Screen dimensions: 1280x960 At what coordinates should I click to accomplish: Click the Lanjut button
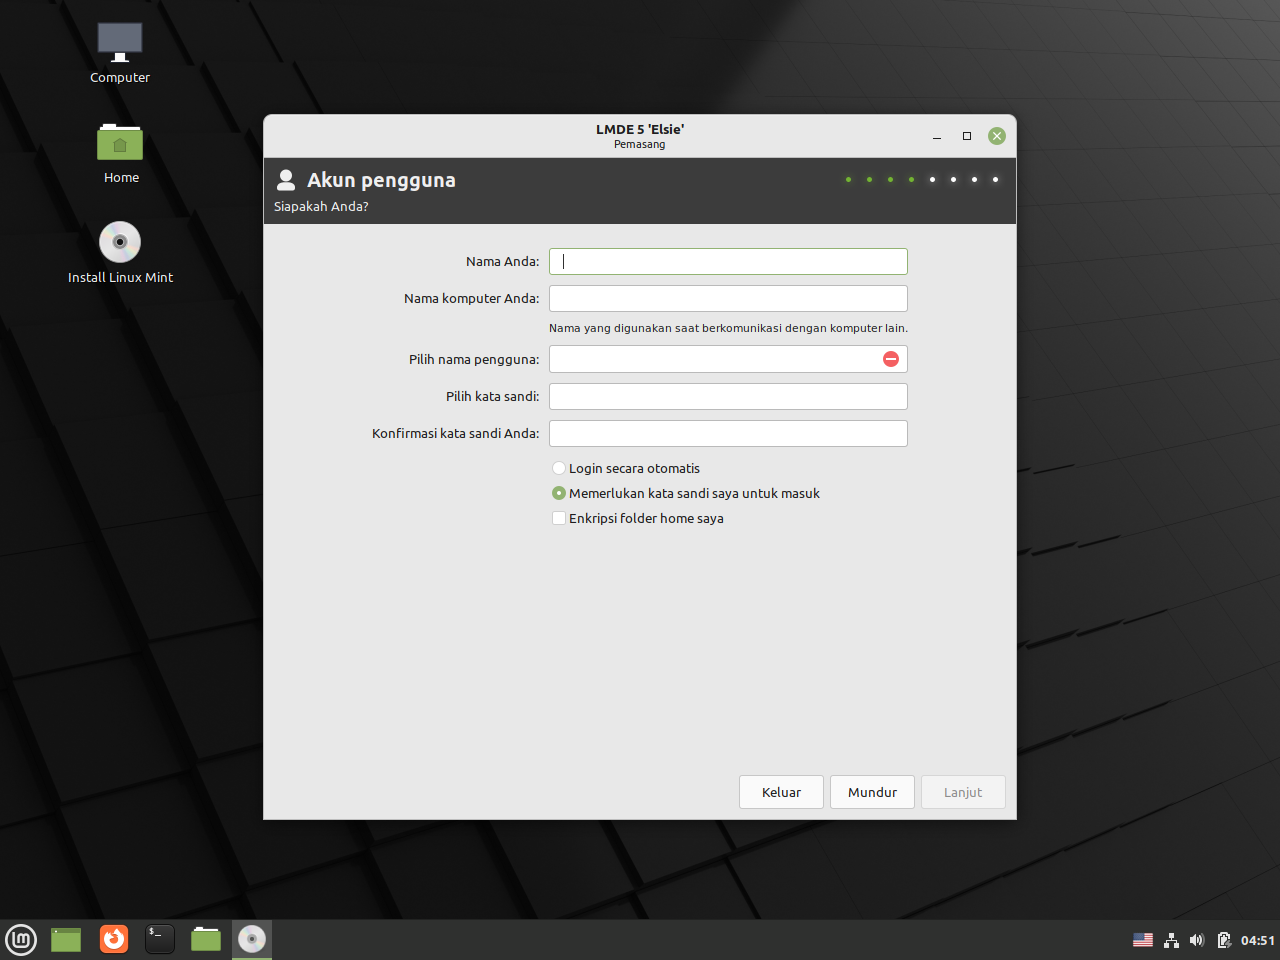[x=963, y=792]
